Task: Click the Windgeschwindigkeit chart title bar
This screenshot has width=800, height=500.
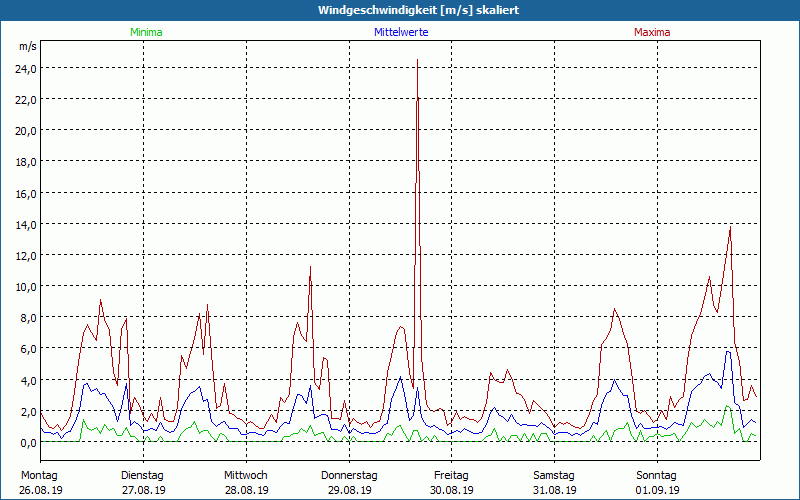Action: click(400, 10)
